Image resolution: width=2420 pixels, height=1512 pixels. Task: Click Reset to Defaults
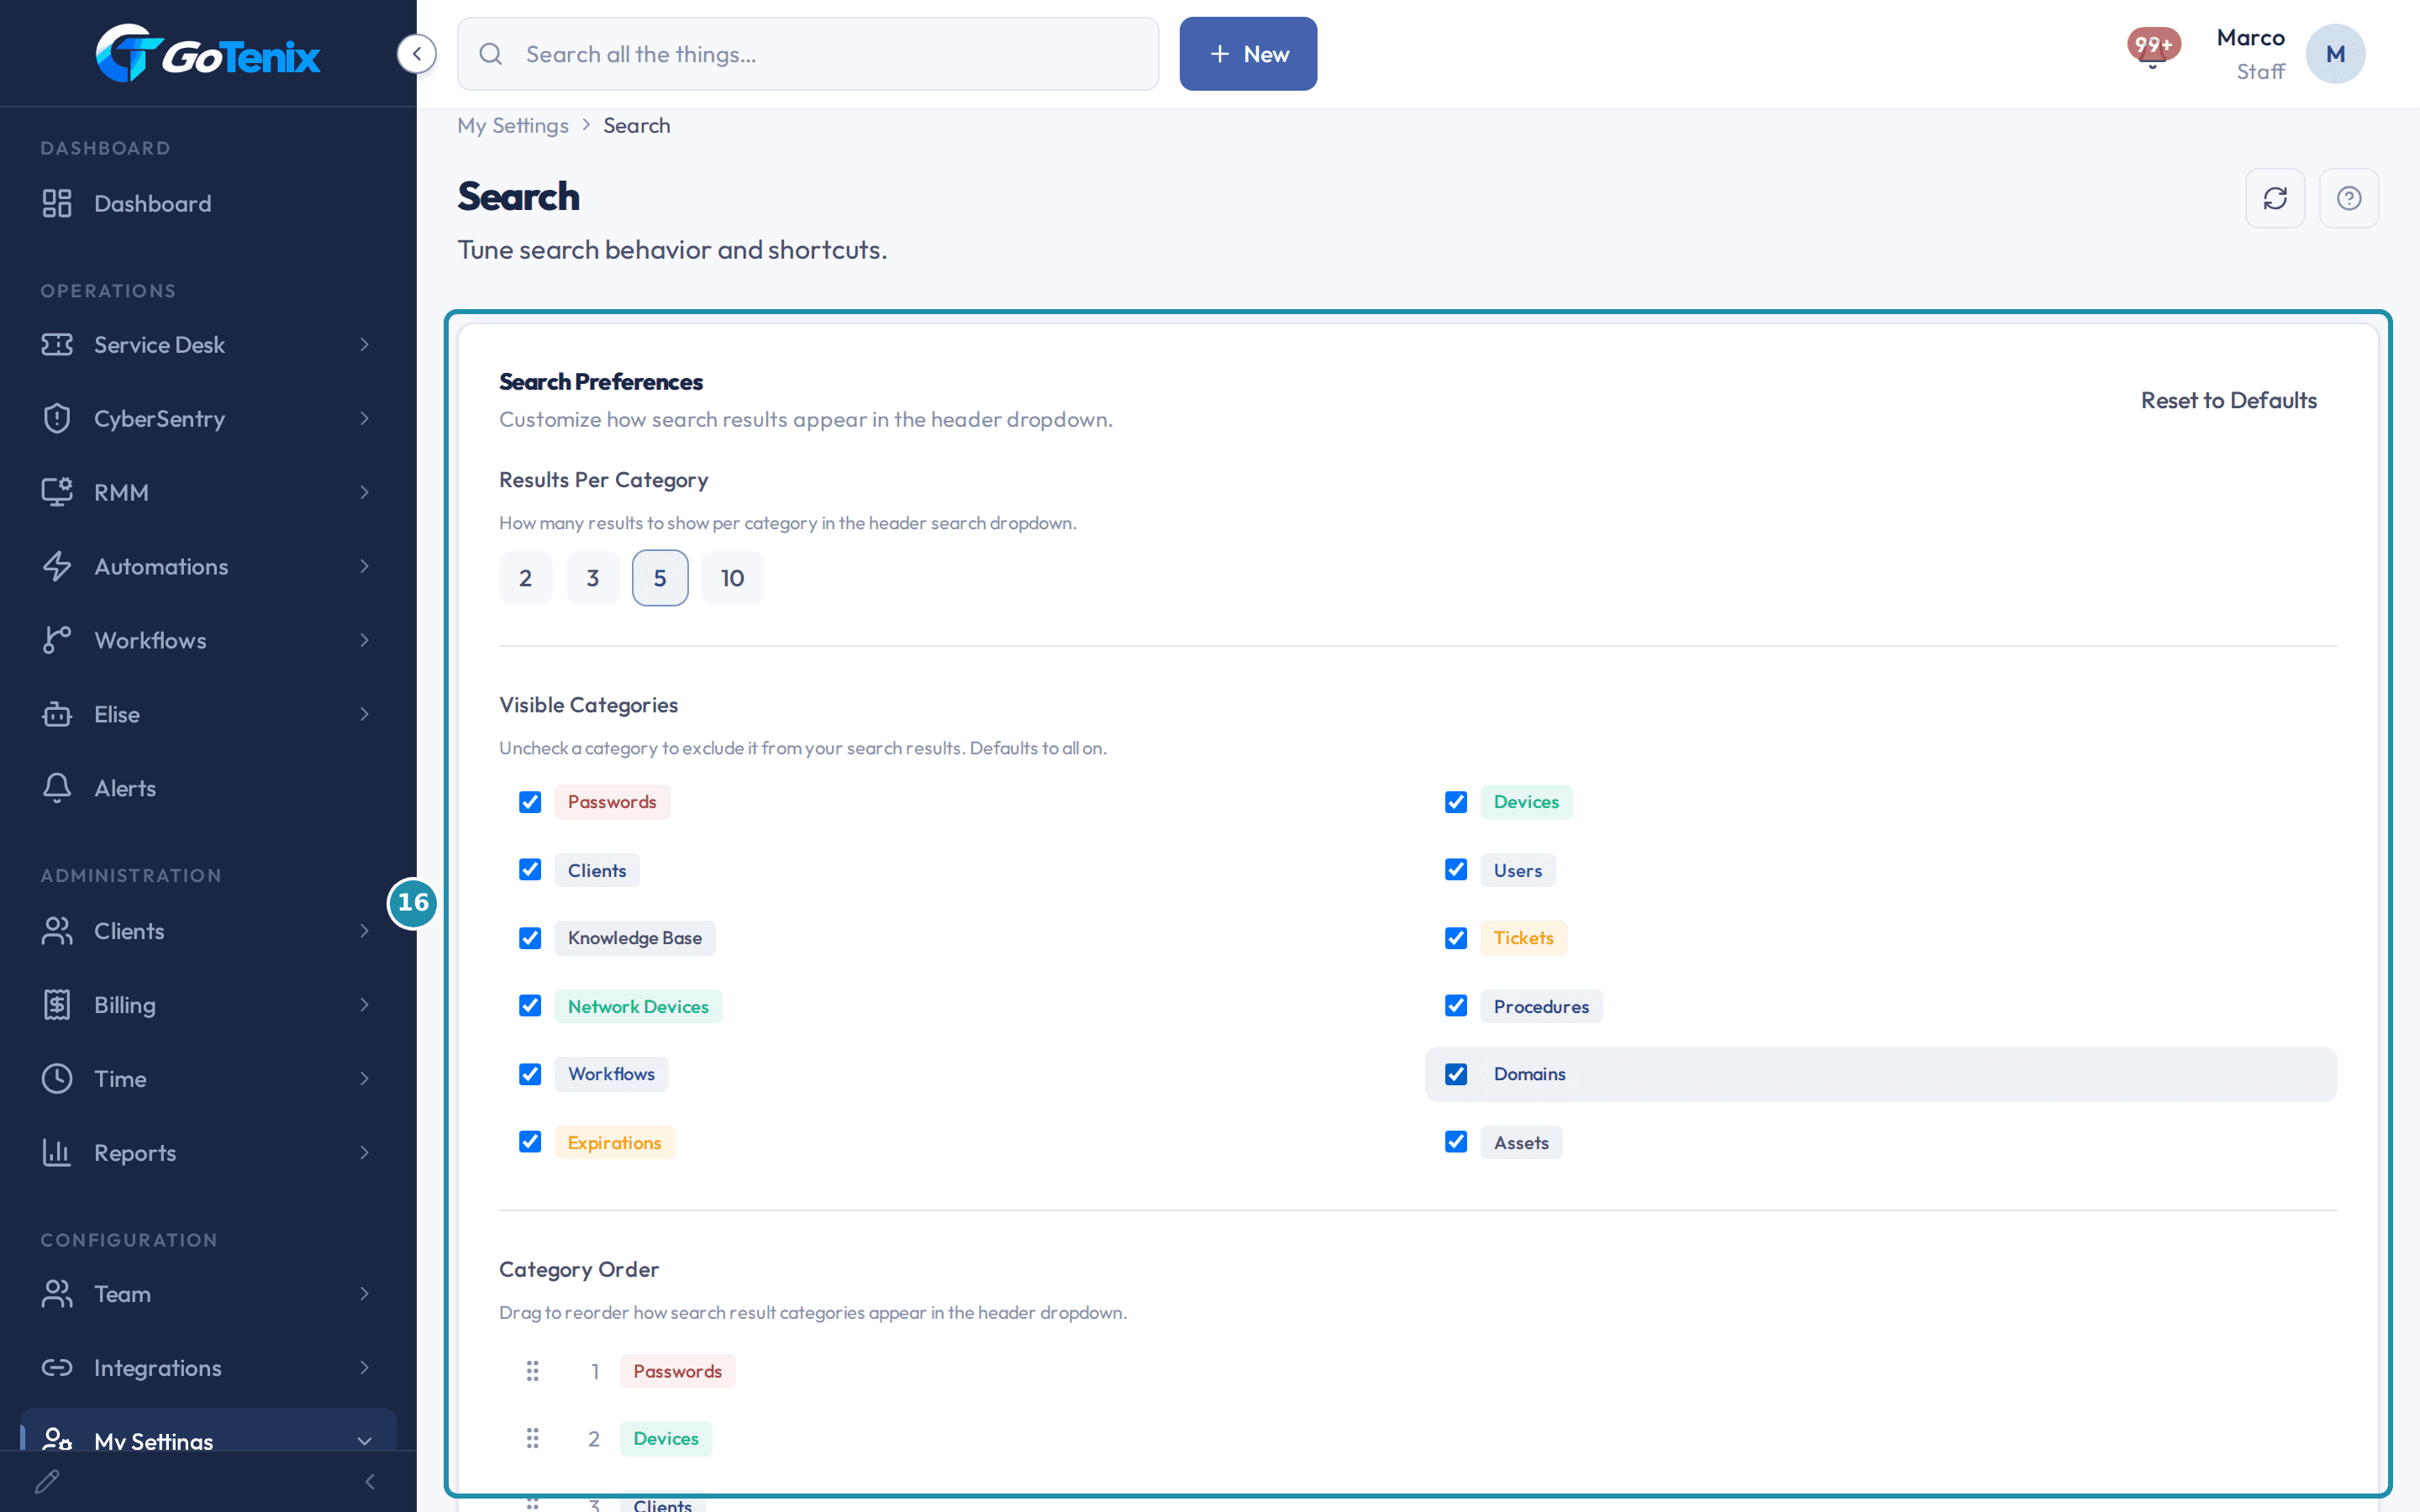2228,400
